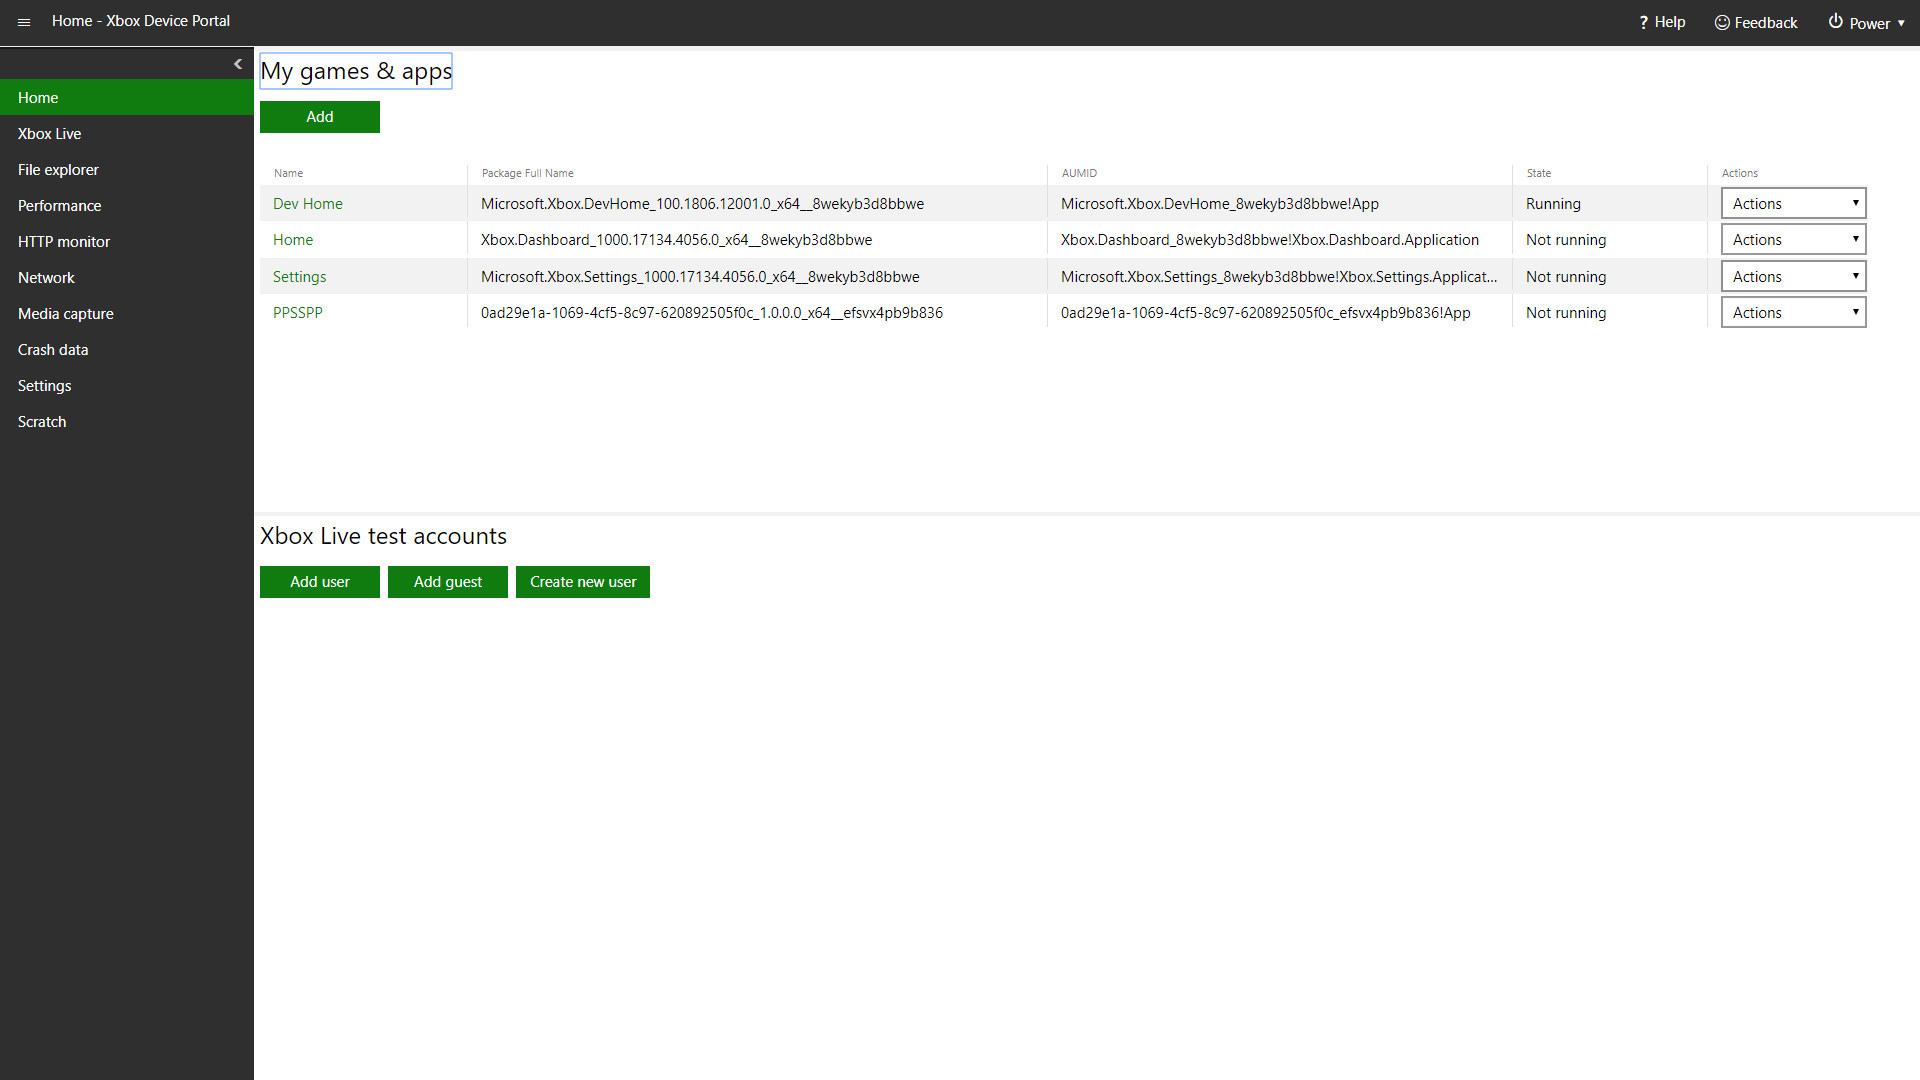The height and width of the screenshot is (1080, 1920).
Task: Select Media capture in sidebar
Action: point(66,314)
